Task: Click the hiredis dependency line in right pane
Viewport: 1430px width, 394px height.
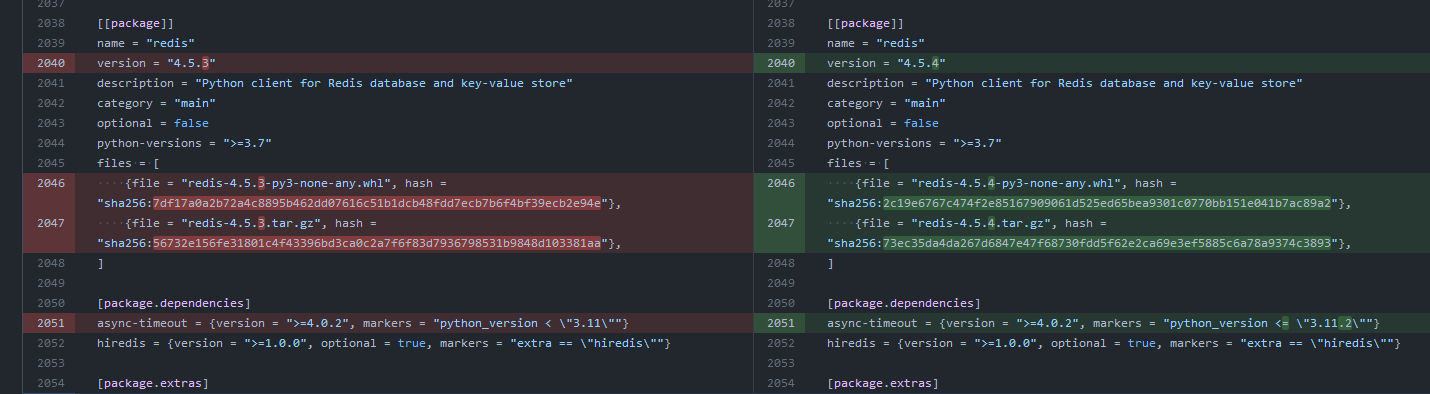Action: 1113,343
